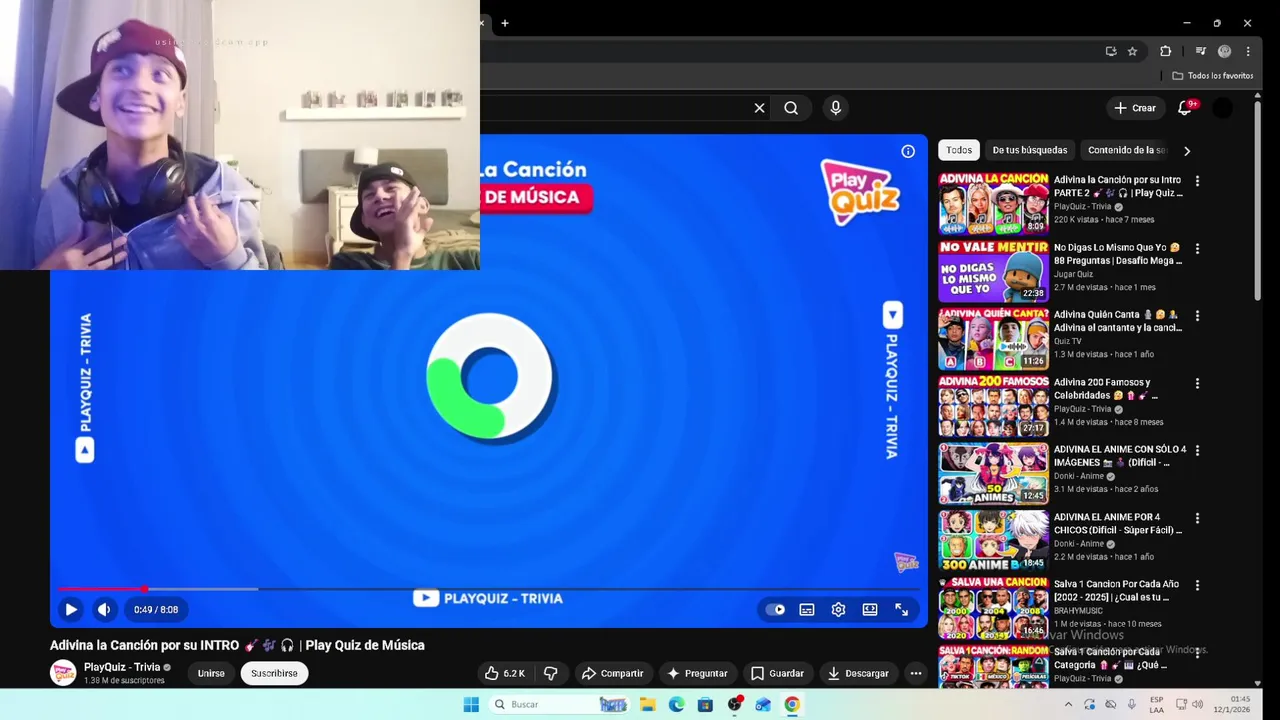The height and width of the screenshot is (720, 1280).
Task: Toggle the autoplay switch in the player
Action: (x=775, y=609)
